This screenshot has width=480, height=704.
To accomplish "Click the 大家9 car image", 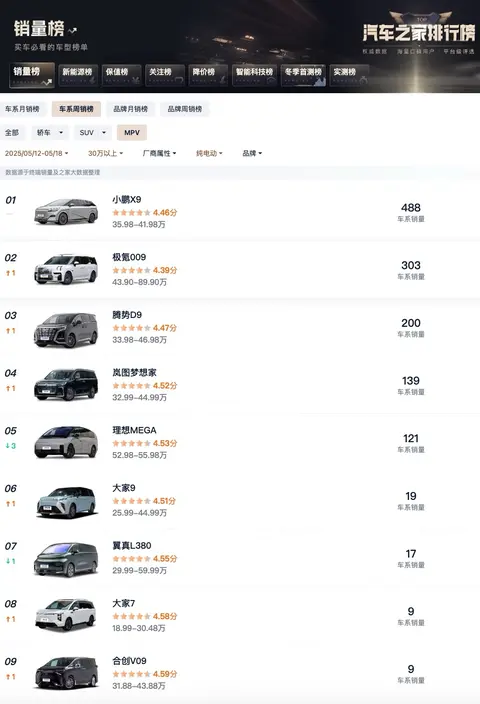I will [x=66, y=502].
